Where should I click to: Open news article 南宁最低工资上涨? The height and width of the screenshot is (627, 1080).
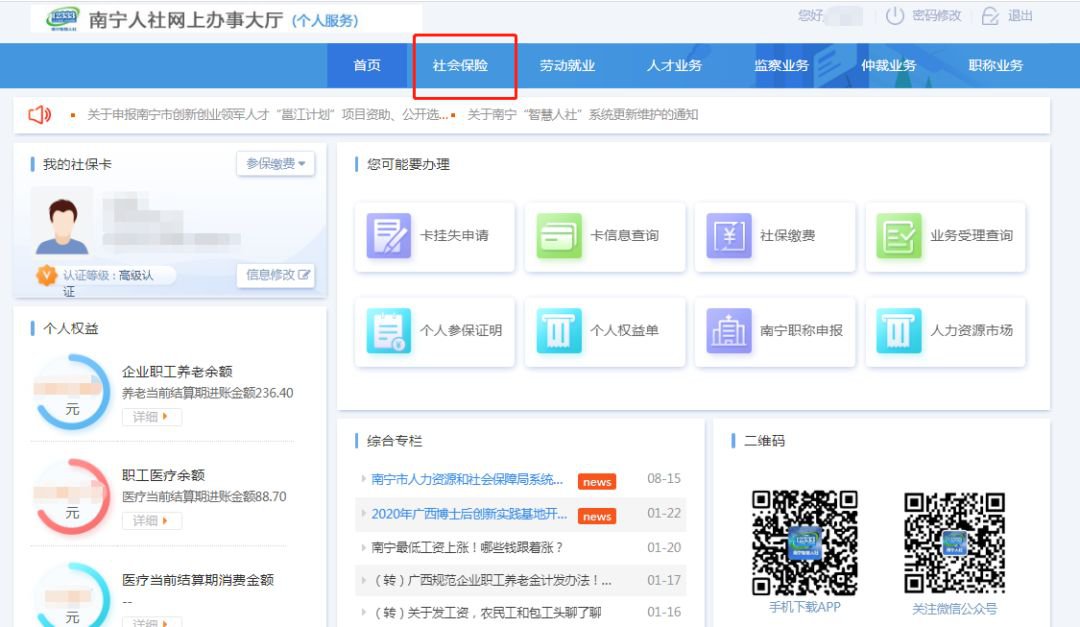click(468, 547)
